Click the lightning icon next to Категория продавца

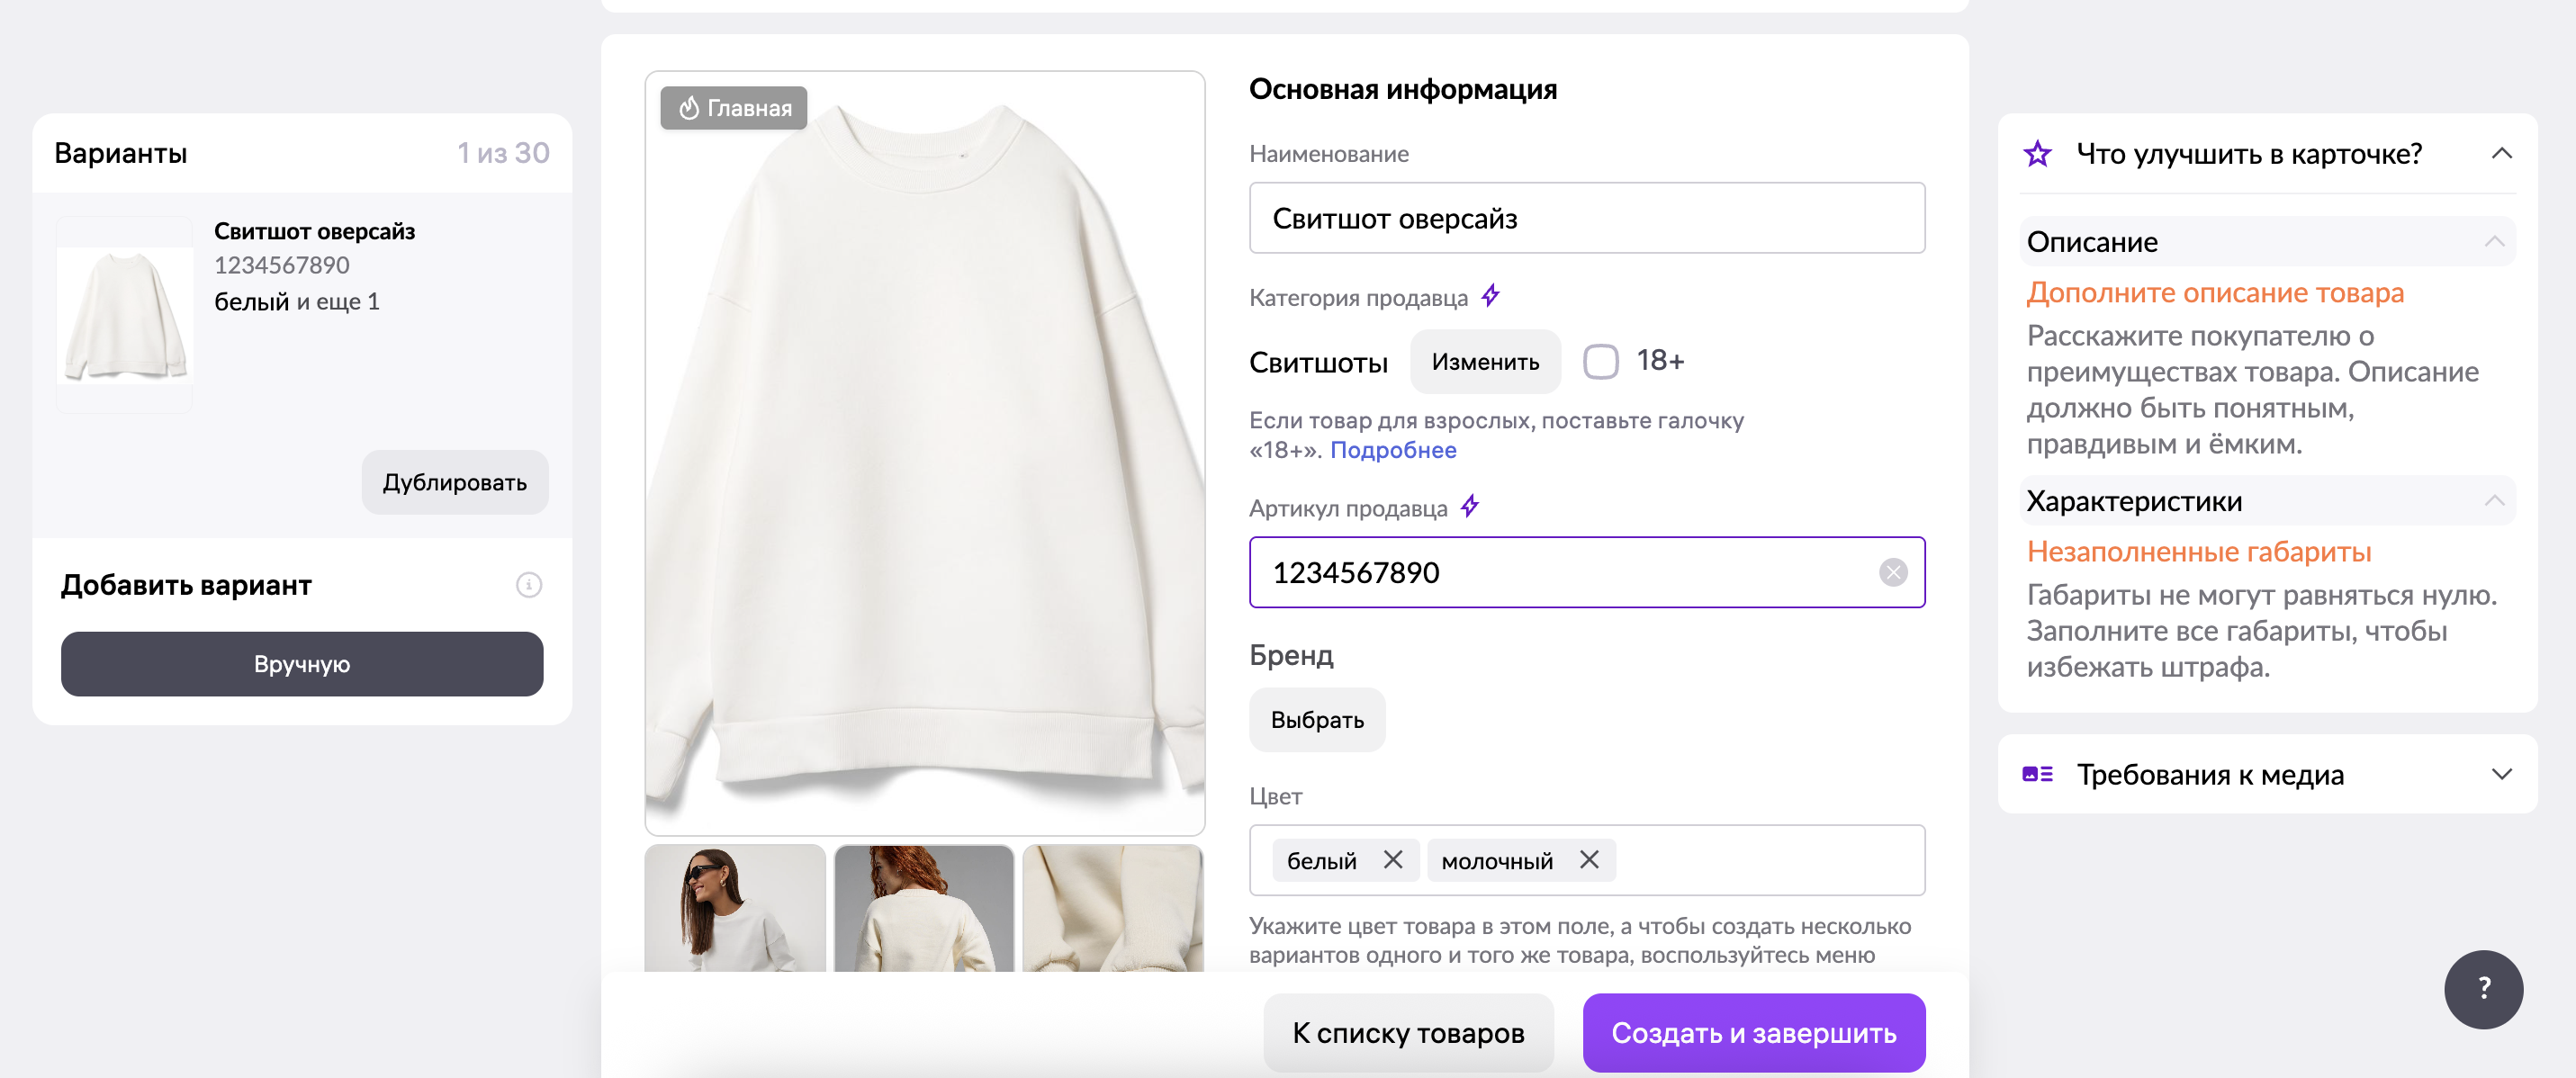(x=1490, y=296)
